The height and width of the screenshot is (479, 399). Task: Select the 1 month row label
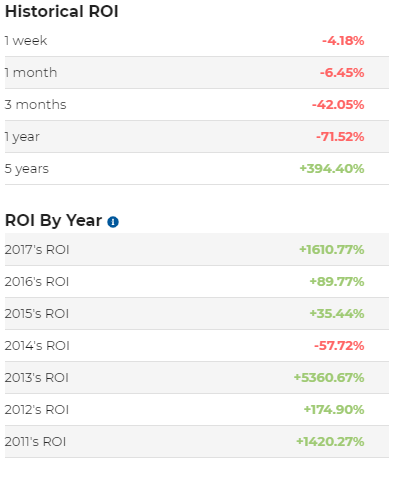(x=31, y=73)
